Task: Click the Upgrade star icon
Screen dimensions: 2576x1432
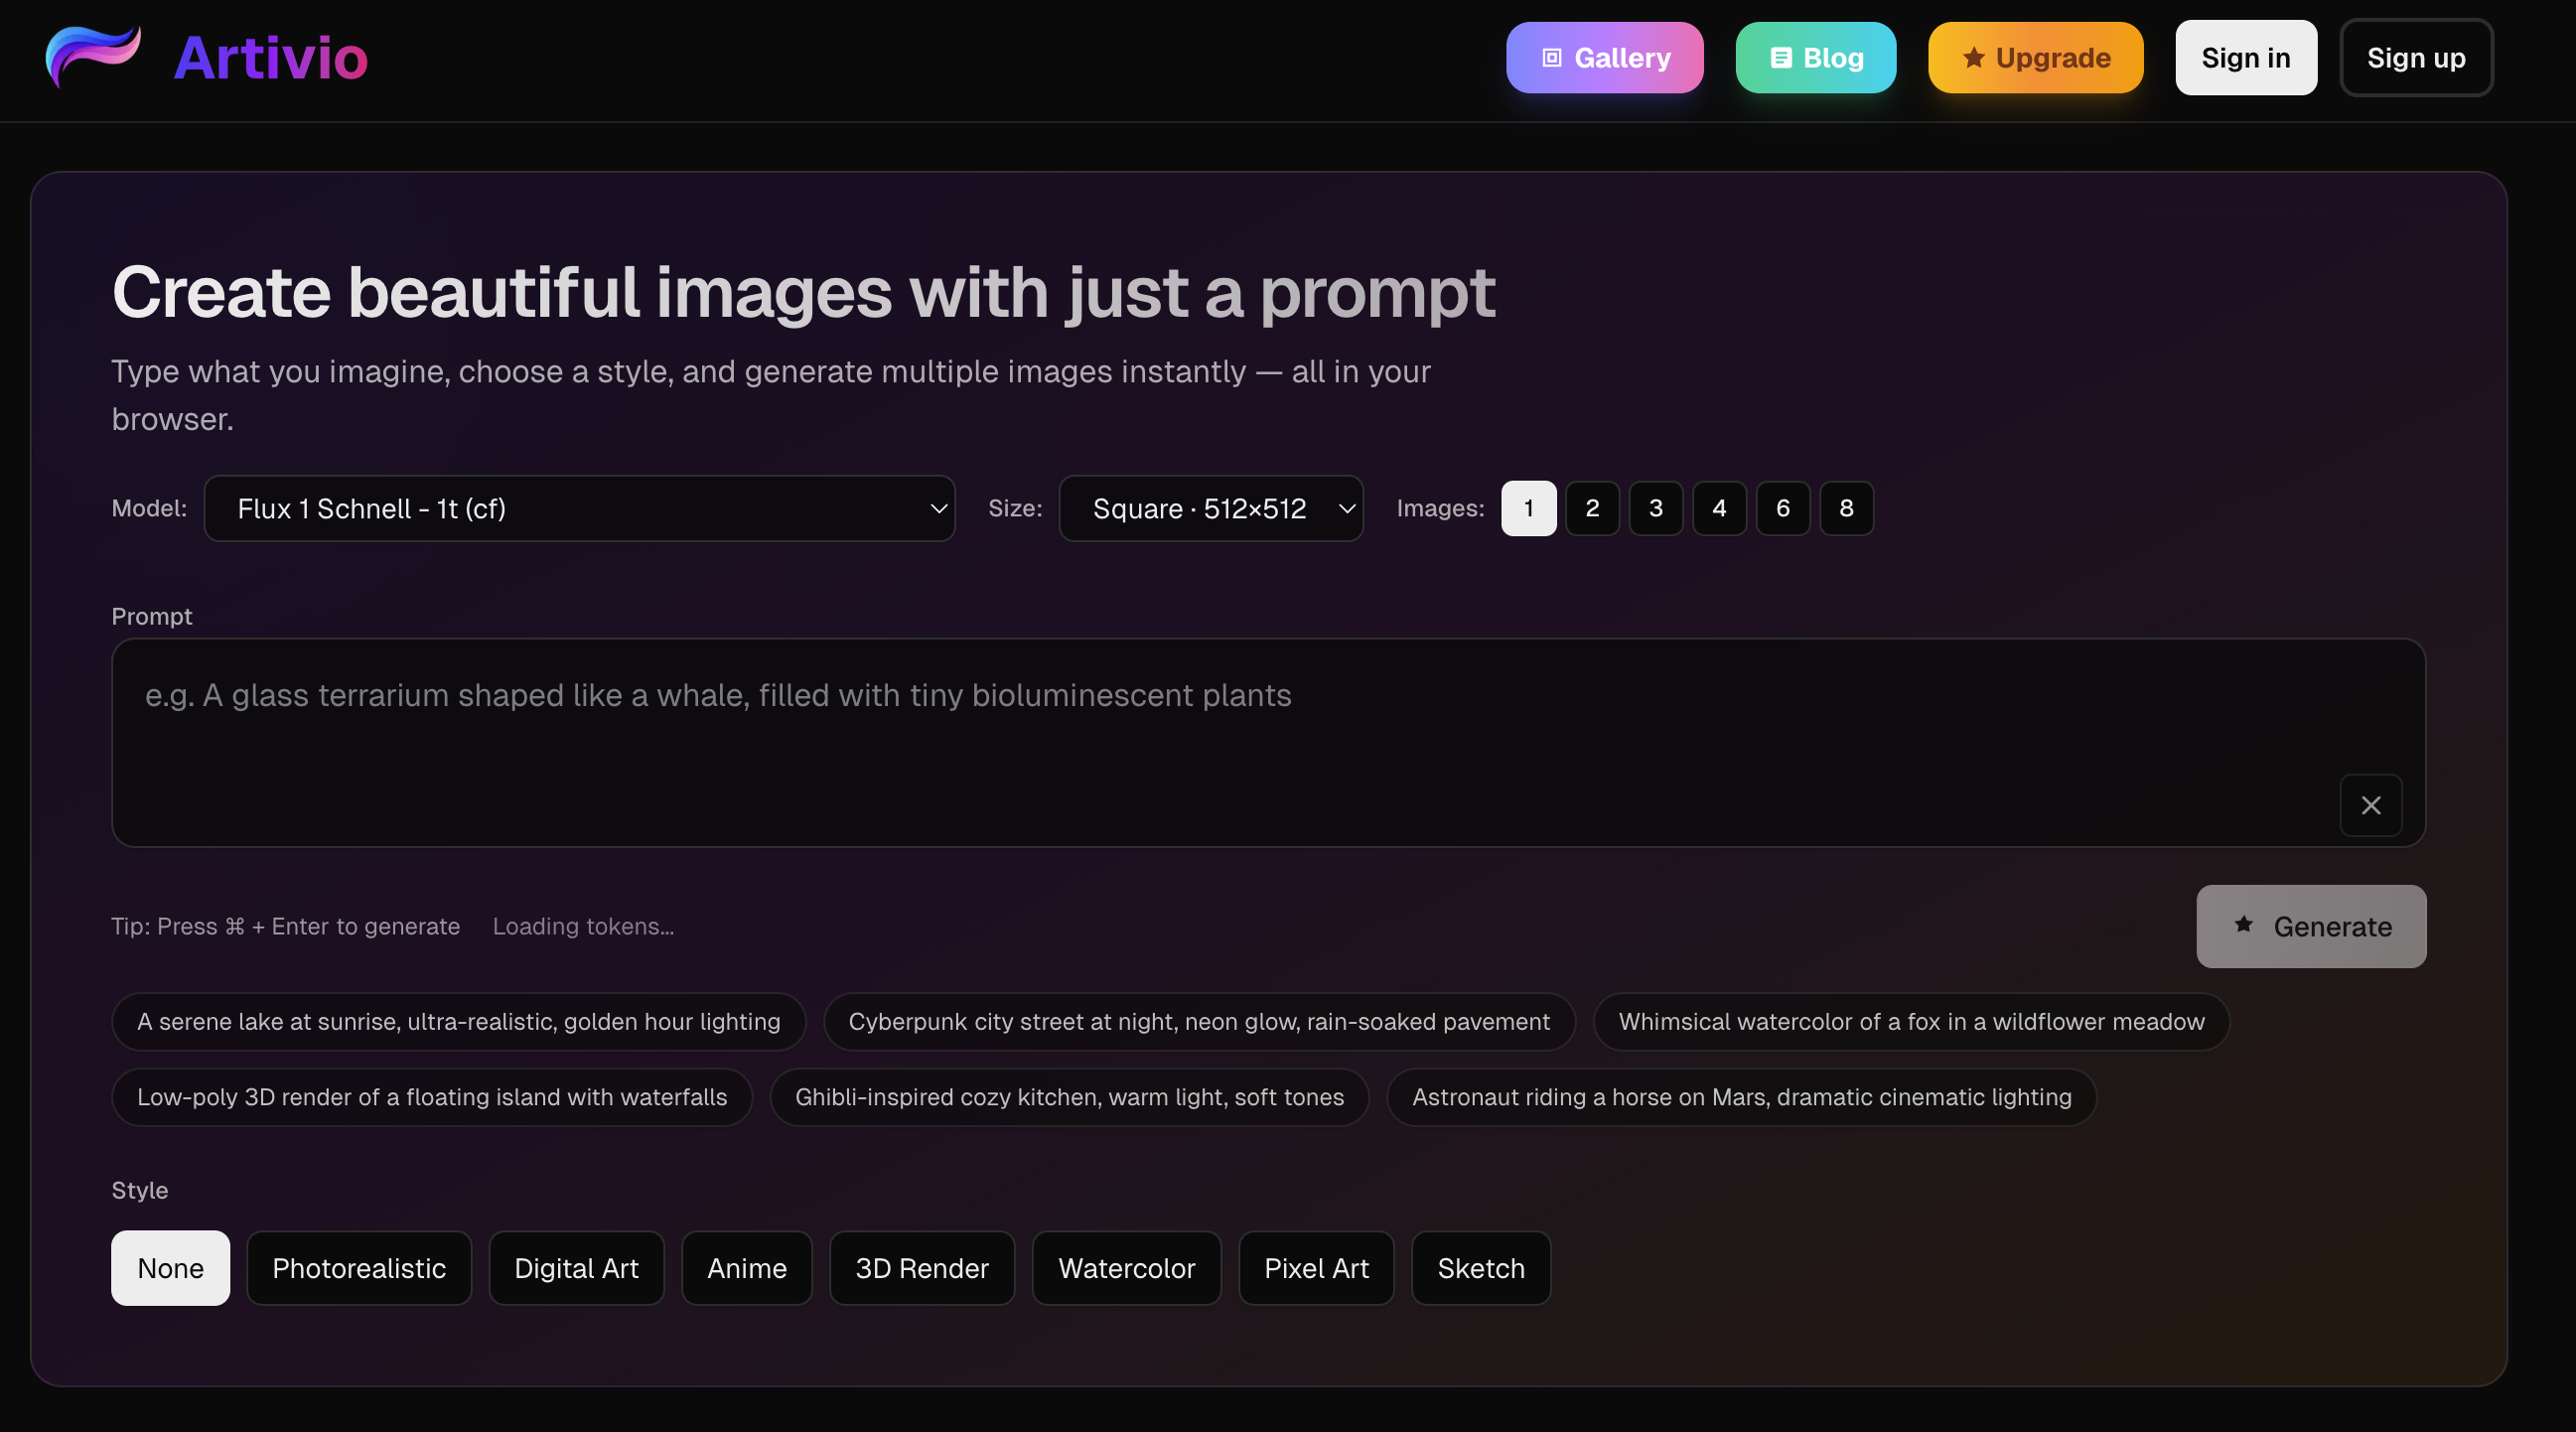Action: click(1973, 58)
